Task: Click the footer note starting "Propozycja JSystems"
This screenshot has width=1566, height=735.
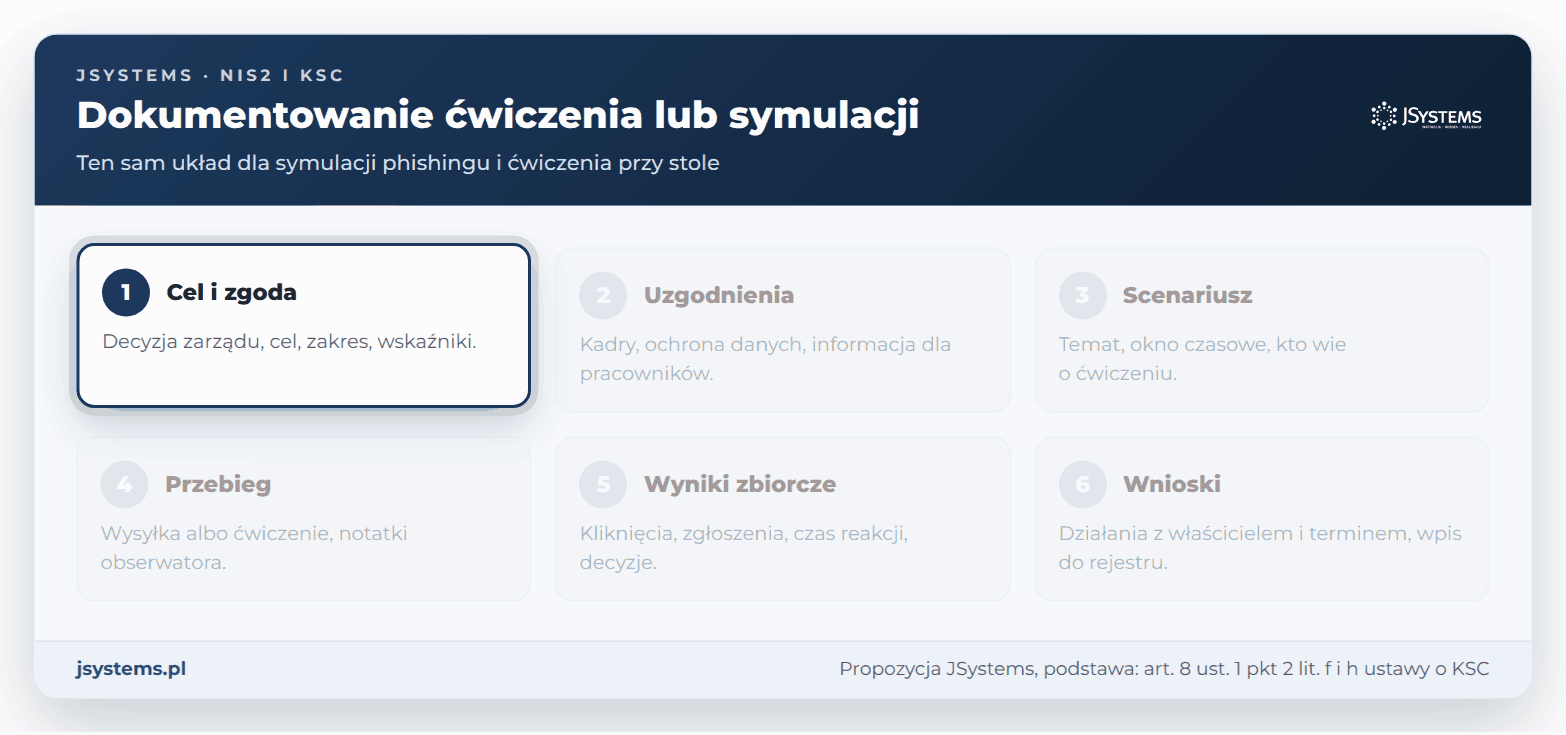Action: (1164, 669)
